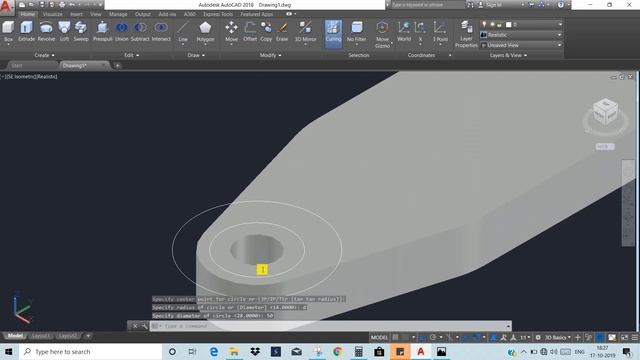Switch to the Model layout tab
This screenshot has height=360, width=640.
[16, 336]
